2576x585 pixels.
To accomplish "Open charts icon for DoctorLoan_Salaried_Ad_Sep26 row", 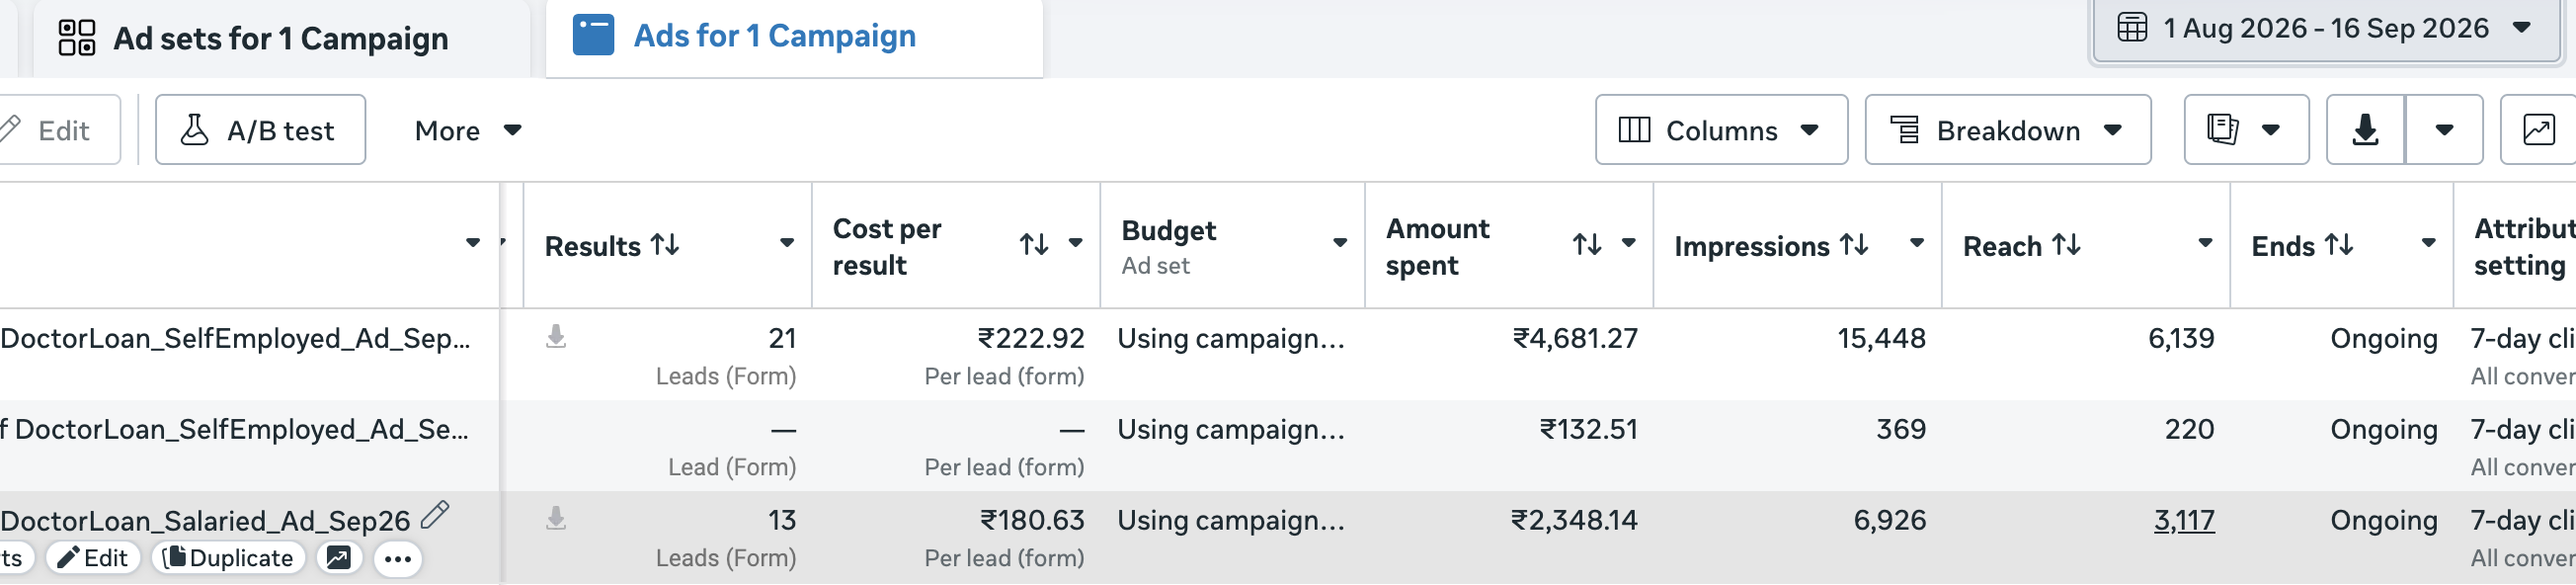I will click(x=339, y=558).
